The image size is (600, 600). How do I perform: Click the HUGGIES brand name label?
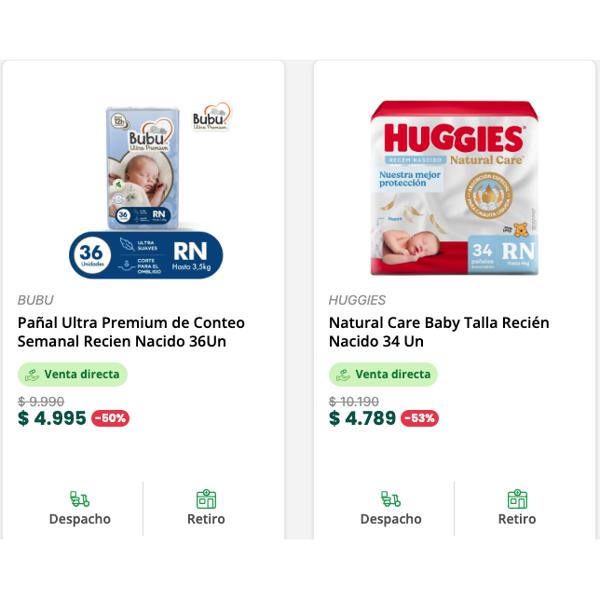[x=357, y=300]
